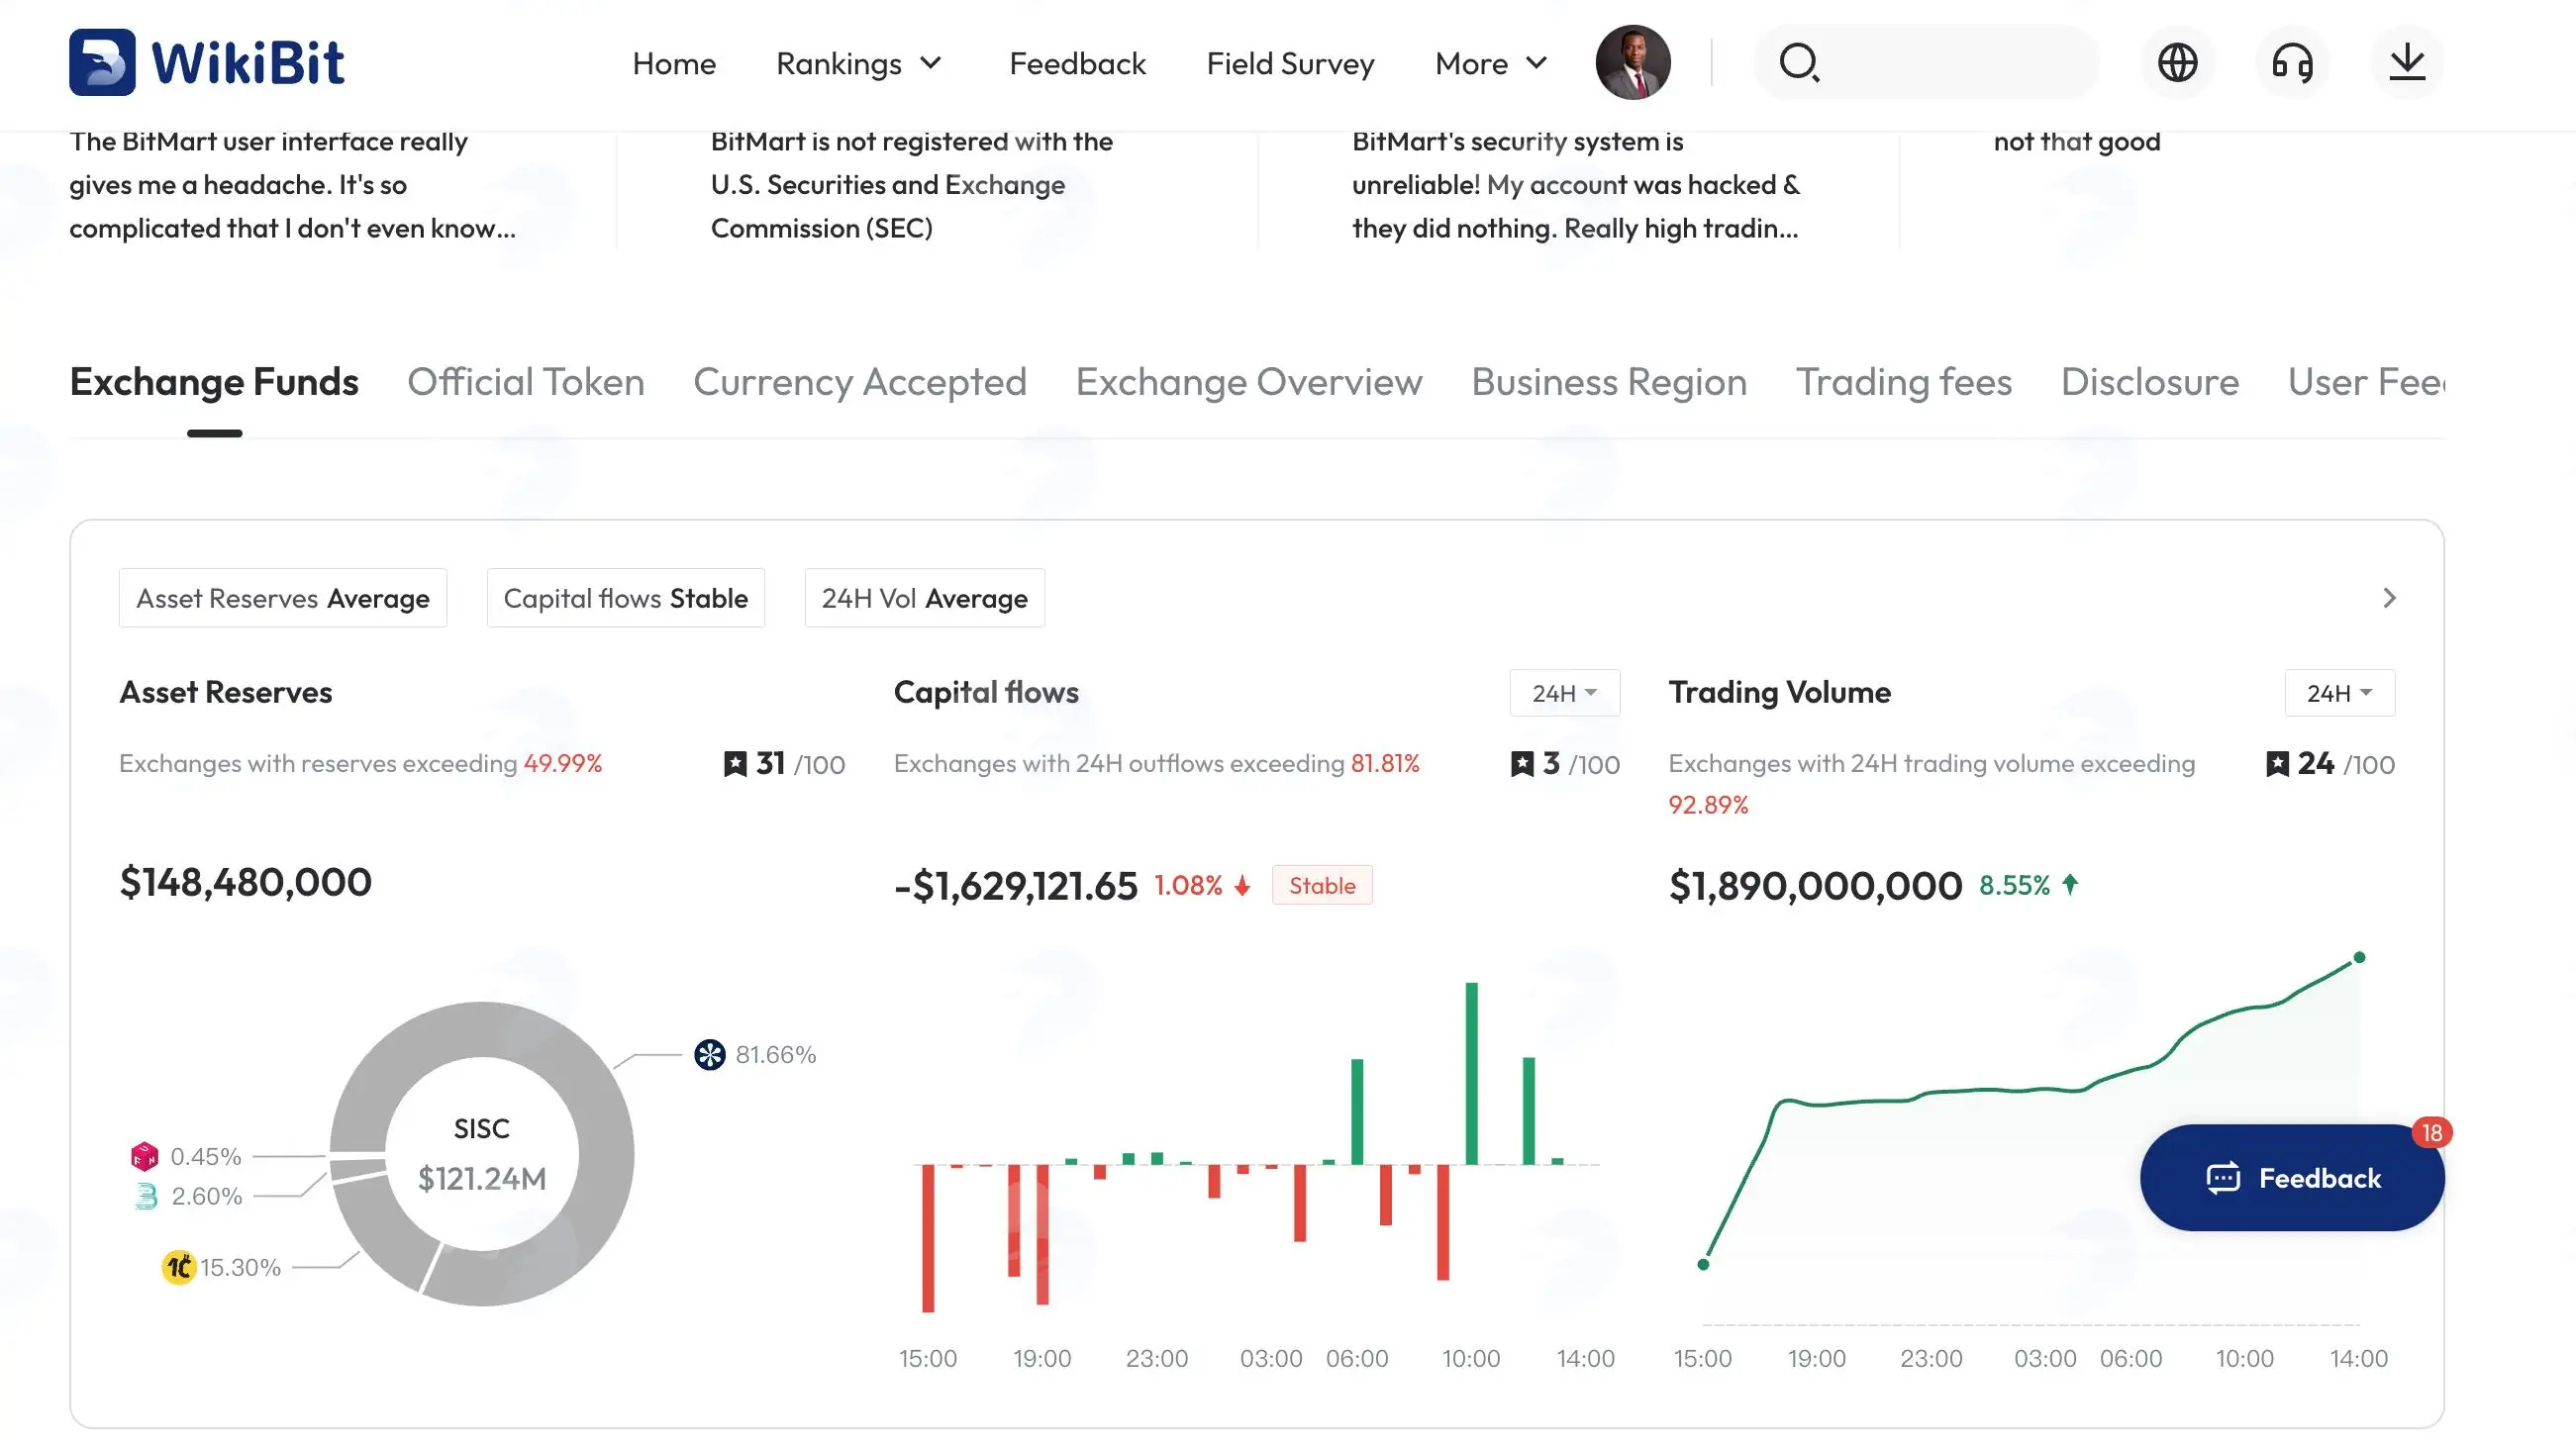Open the Field Survey page
The width and height of the screenshot is (2576, 1449).
point(1290,63)
